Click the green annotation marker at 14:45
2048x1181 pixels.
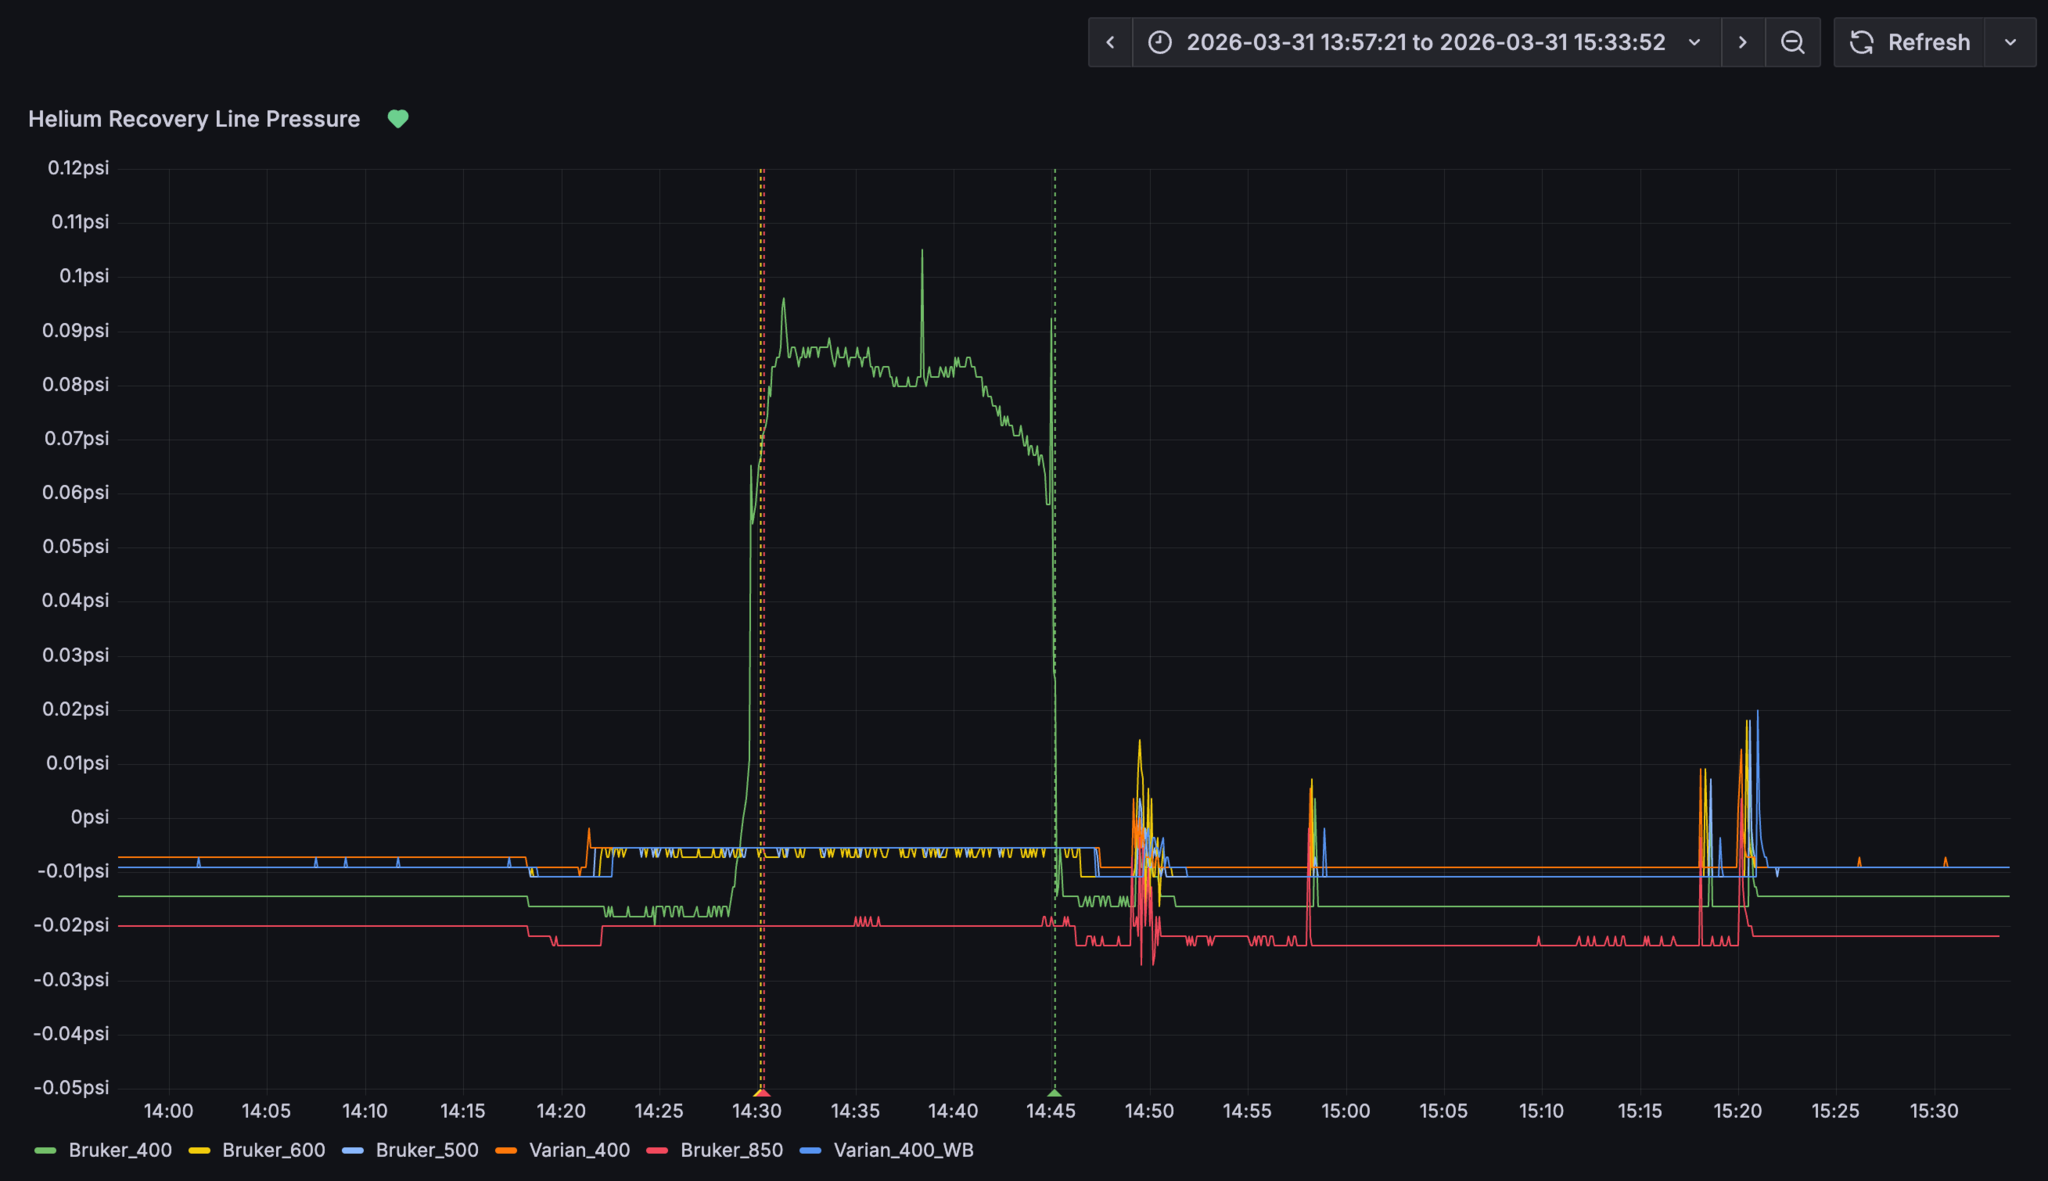coord(1054,1093)
